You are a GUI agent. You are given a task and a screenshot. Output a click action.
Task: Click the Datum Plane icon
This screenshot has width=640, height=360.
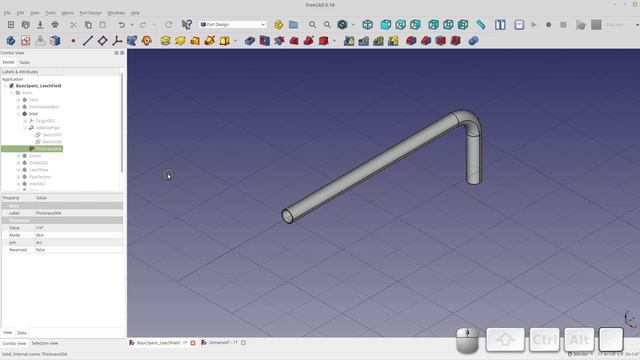pos(102,40)
